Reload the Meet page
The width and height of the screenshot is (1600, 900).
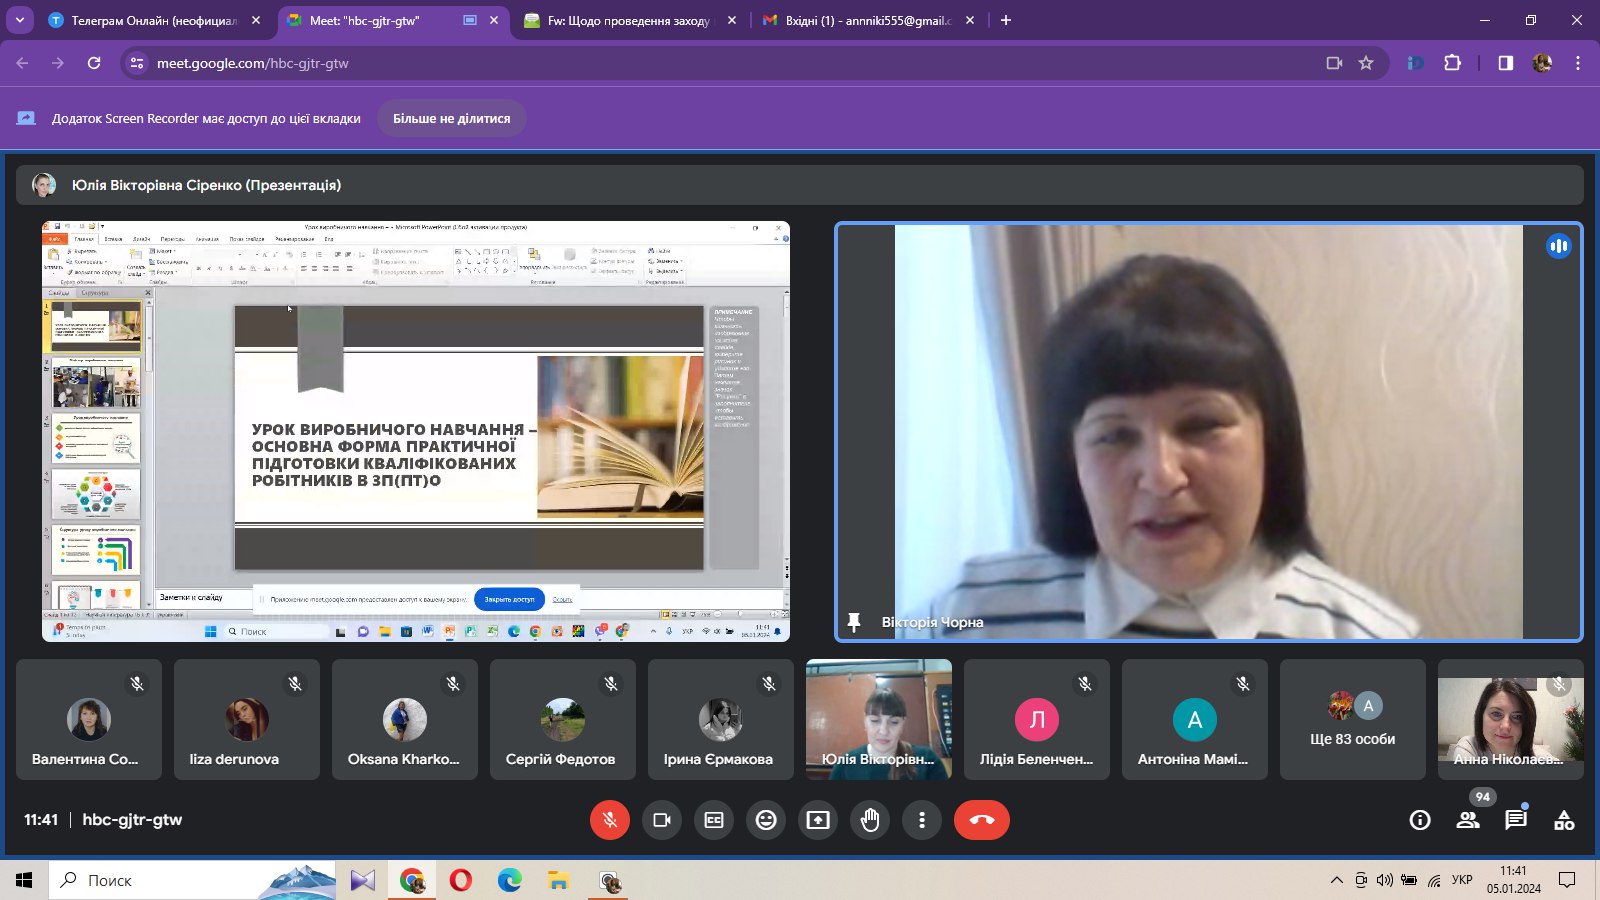click(x=94, y=63)
